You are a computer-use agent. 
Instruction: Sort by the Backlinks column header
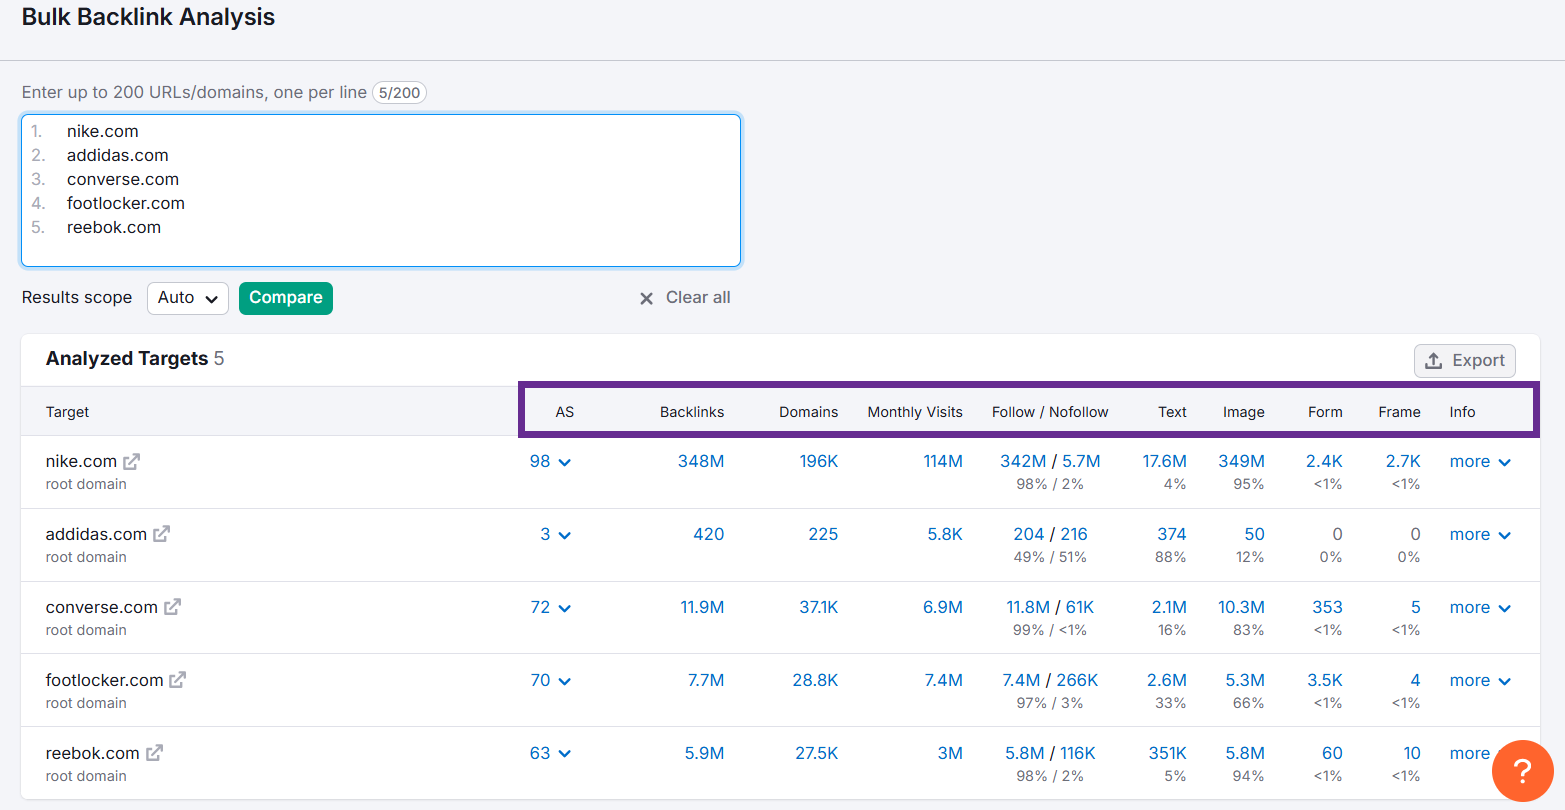692,412
